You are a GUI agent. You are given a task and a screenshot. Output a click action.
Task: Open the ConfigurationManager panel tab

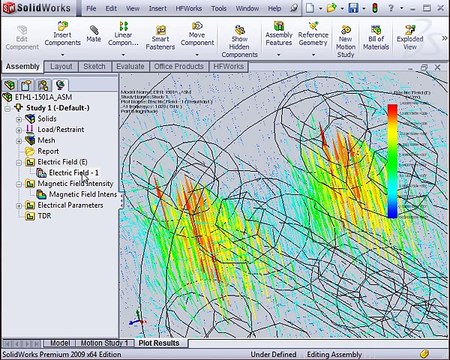coord(43,85)
